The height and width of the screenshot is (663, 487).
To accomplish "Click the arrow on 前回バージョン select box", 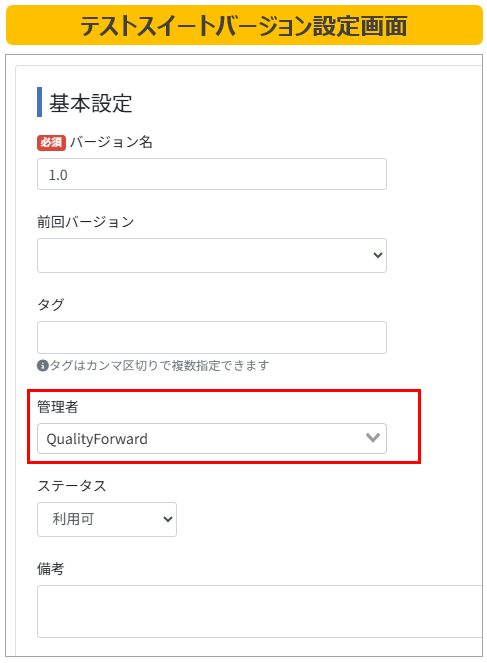I will (x=378, y=255).
